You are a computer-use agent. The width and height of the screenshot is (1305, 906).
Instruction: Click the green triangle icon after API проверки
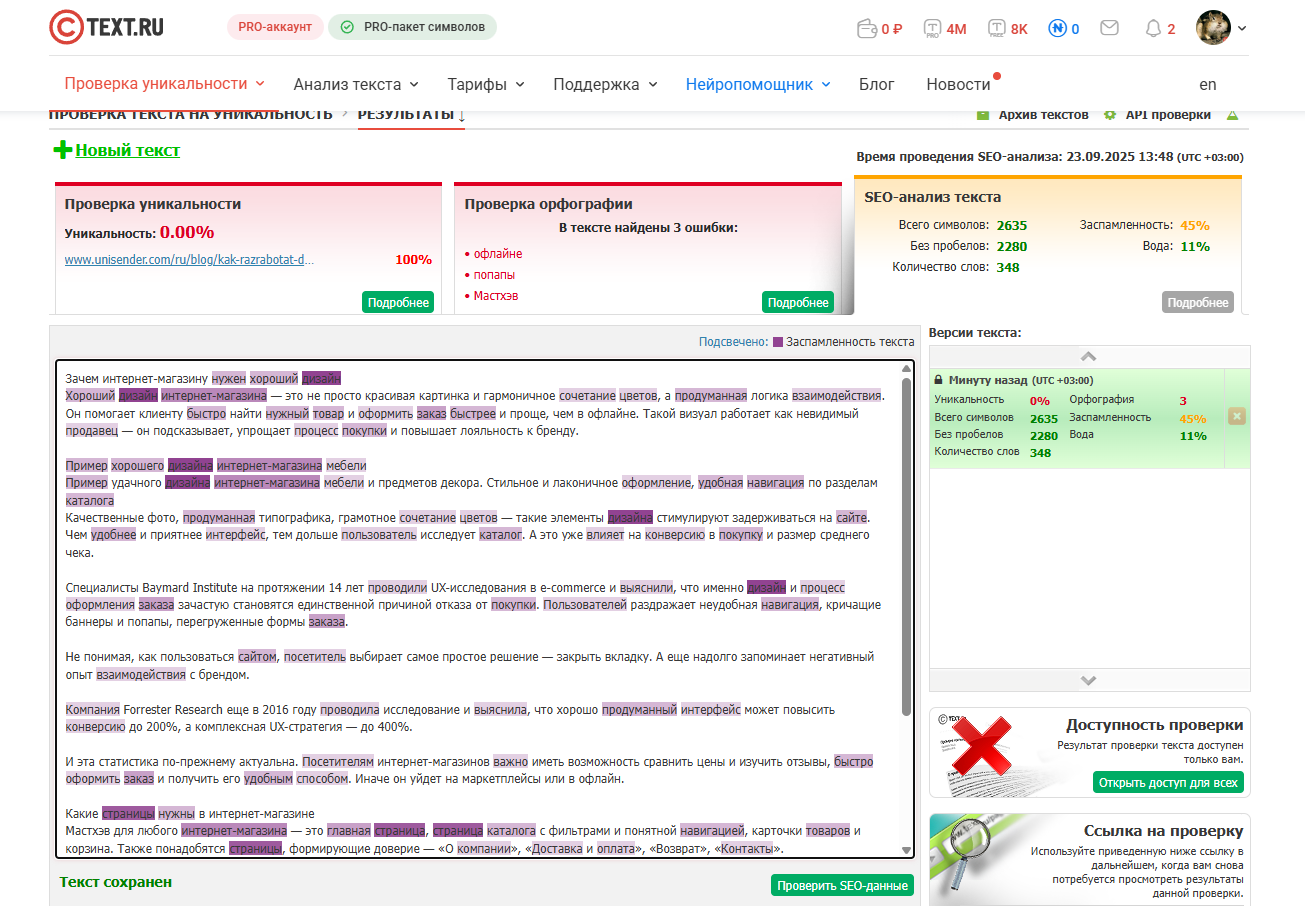(x=1233, y=115)
